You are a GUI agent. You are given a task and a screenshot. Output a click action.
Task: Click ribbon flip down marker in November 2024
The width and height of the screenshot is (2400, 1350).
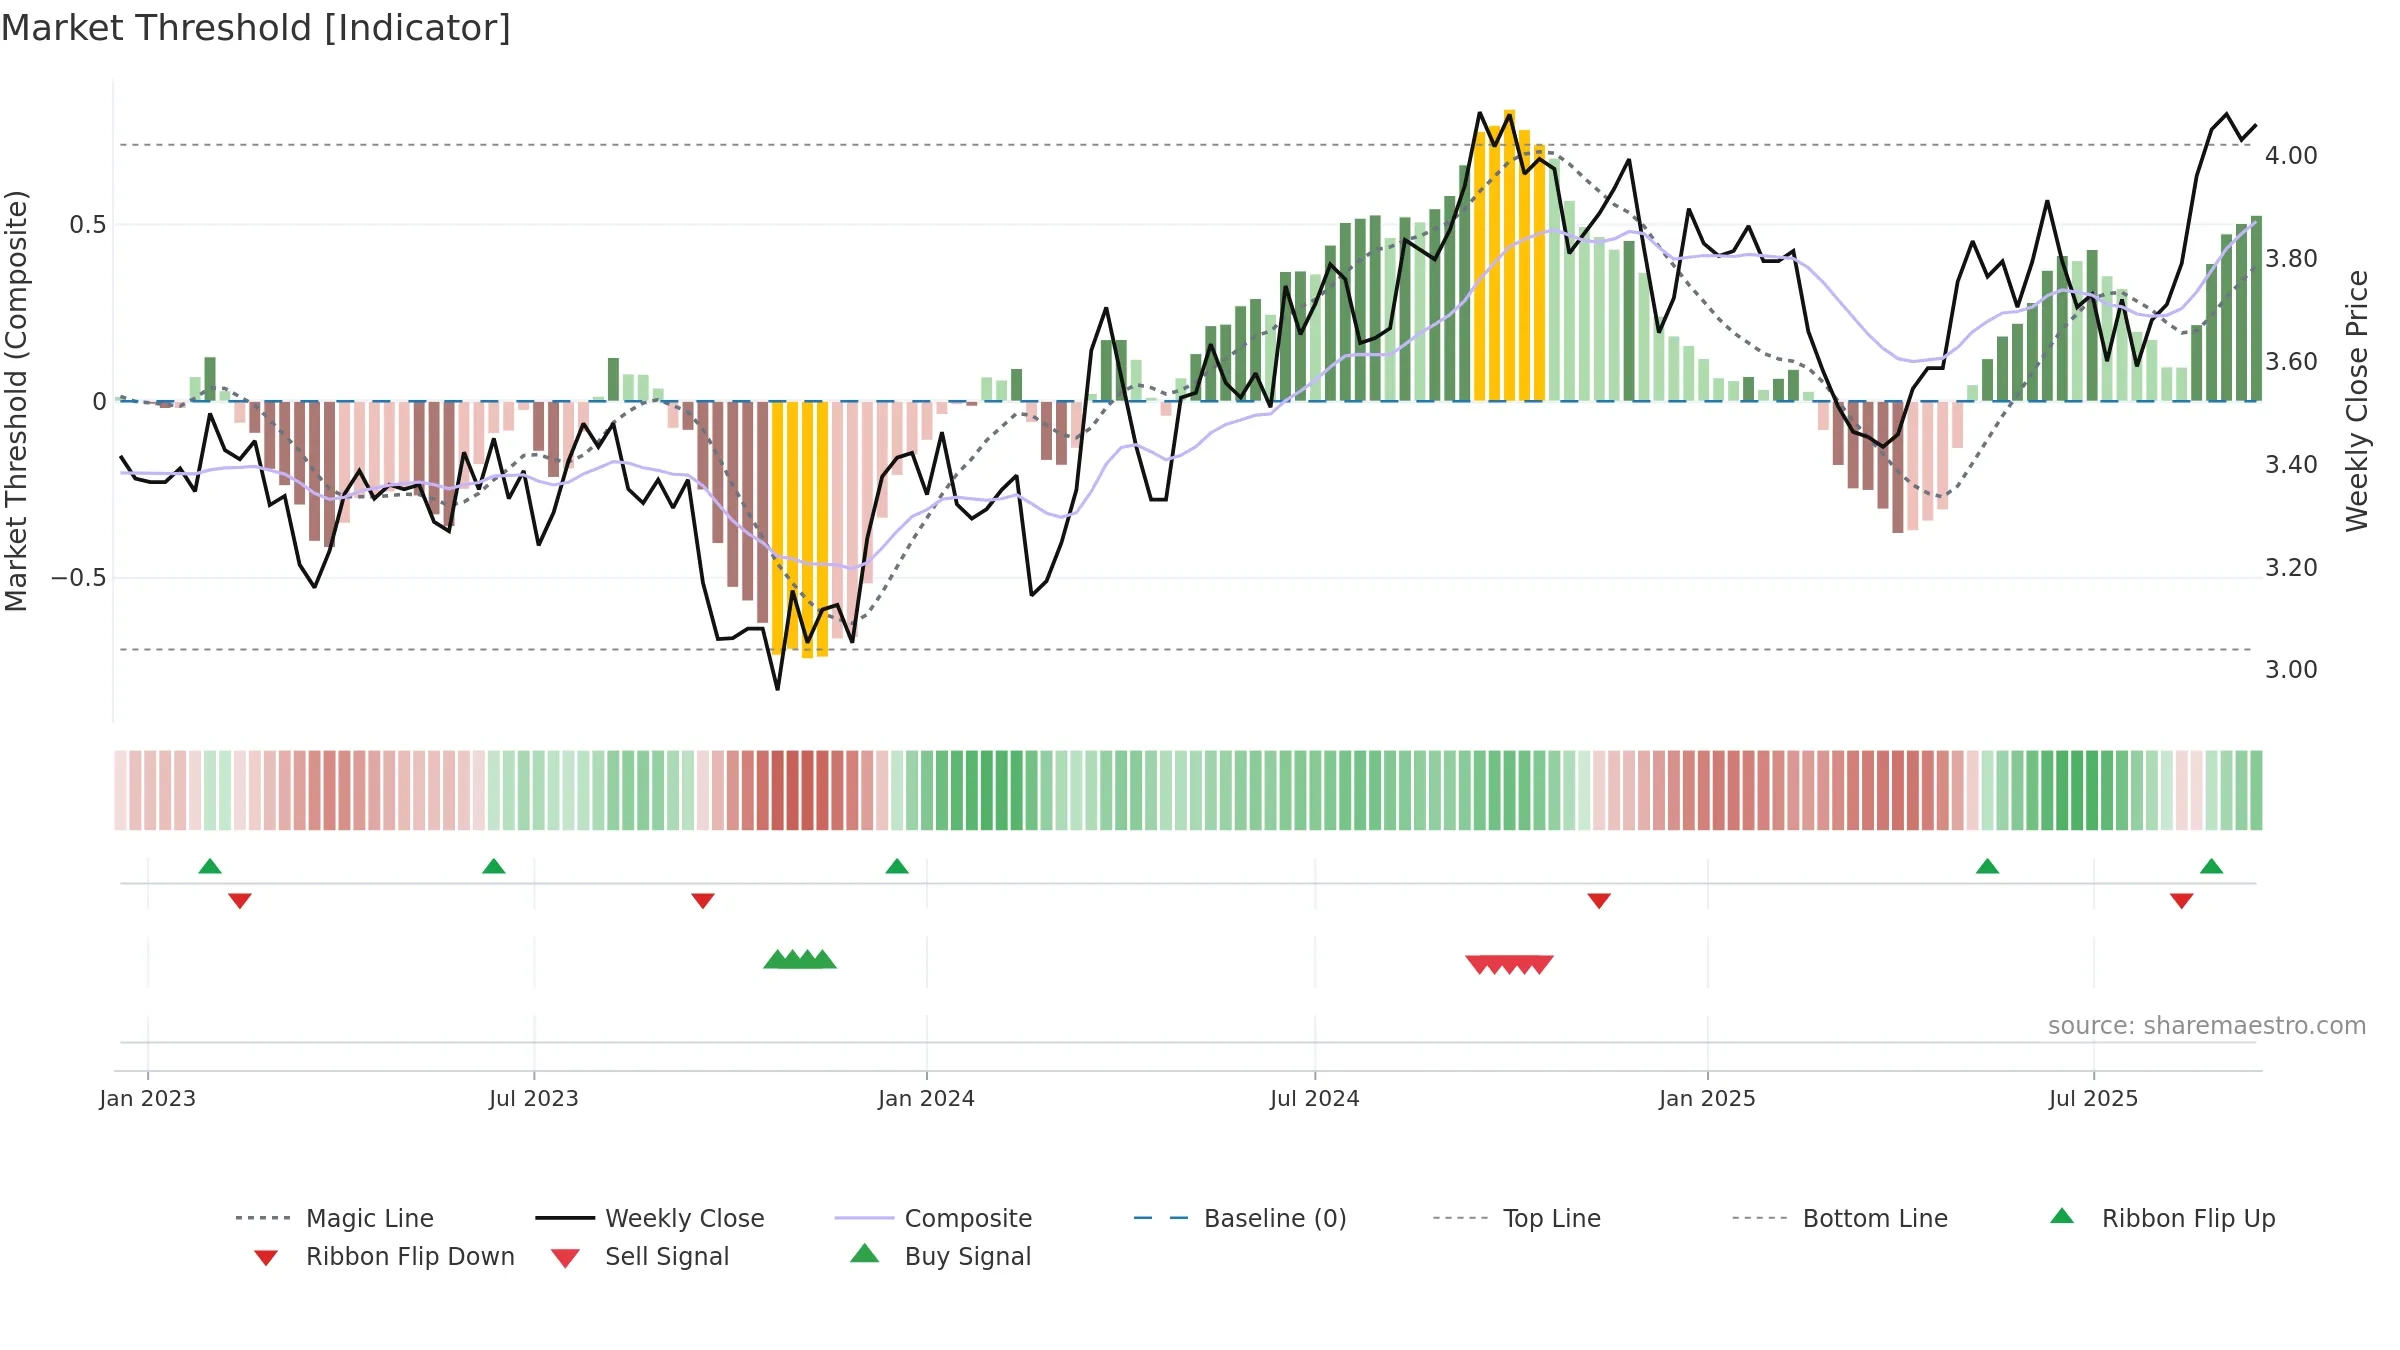[1599, 901]
